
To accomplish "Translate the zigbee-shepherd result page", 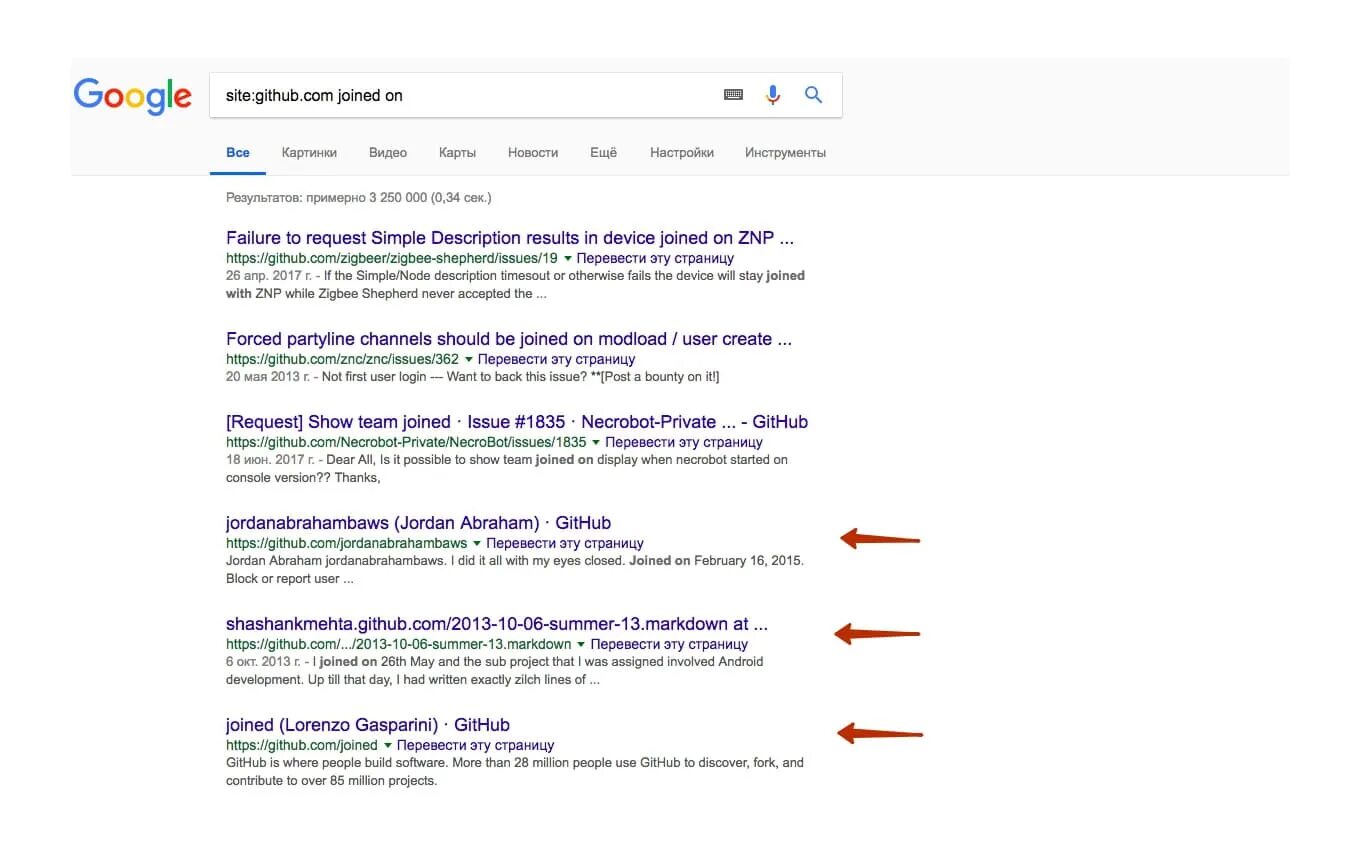I will [x=655, y=258].
